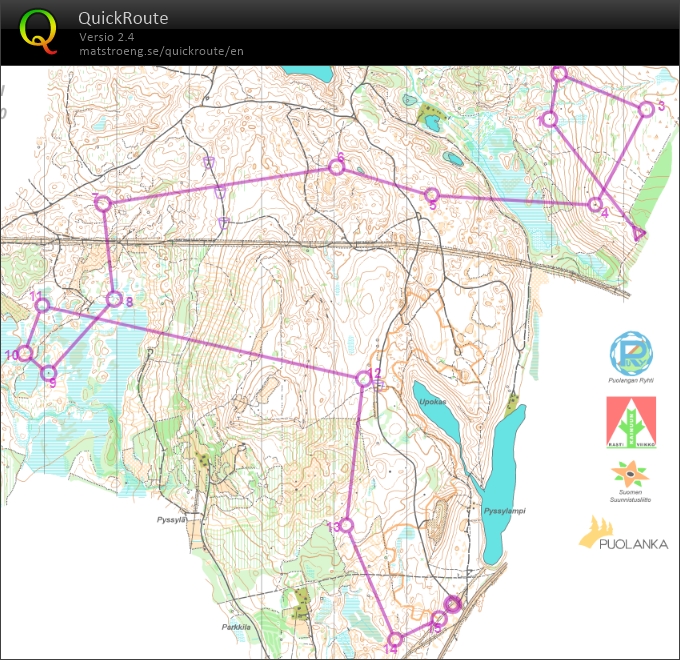Click control circle 14 at bottom
Viewport: 680px width, 660px height.
395,639
